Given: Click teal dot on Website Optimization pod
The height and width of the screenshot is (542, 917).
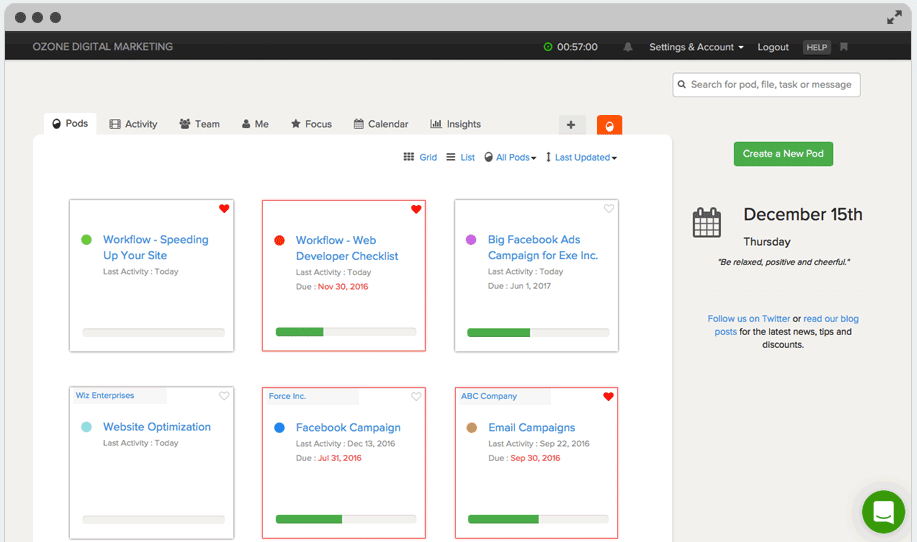Looking at the screenshot, I should 87,427.
